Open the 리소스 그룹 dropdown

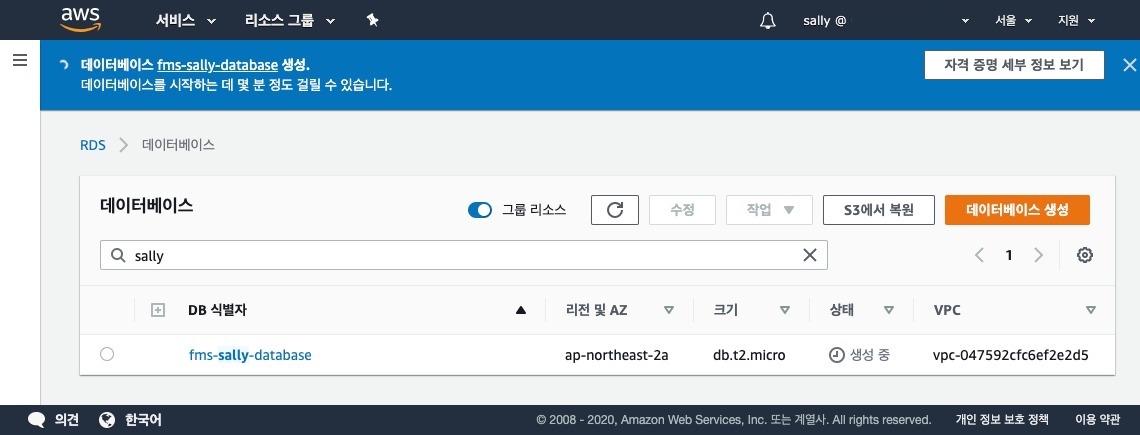click(290, 20)
